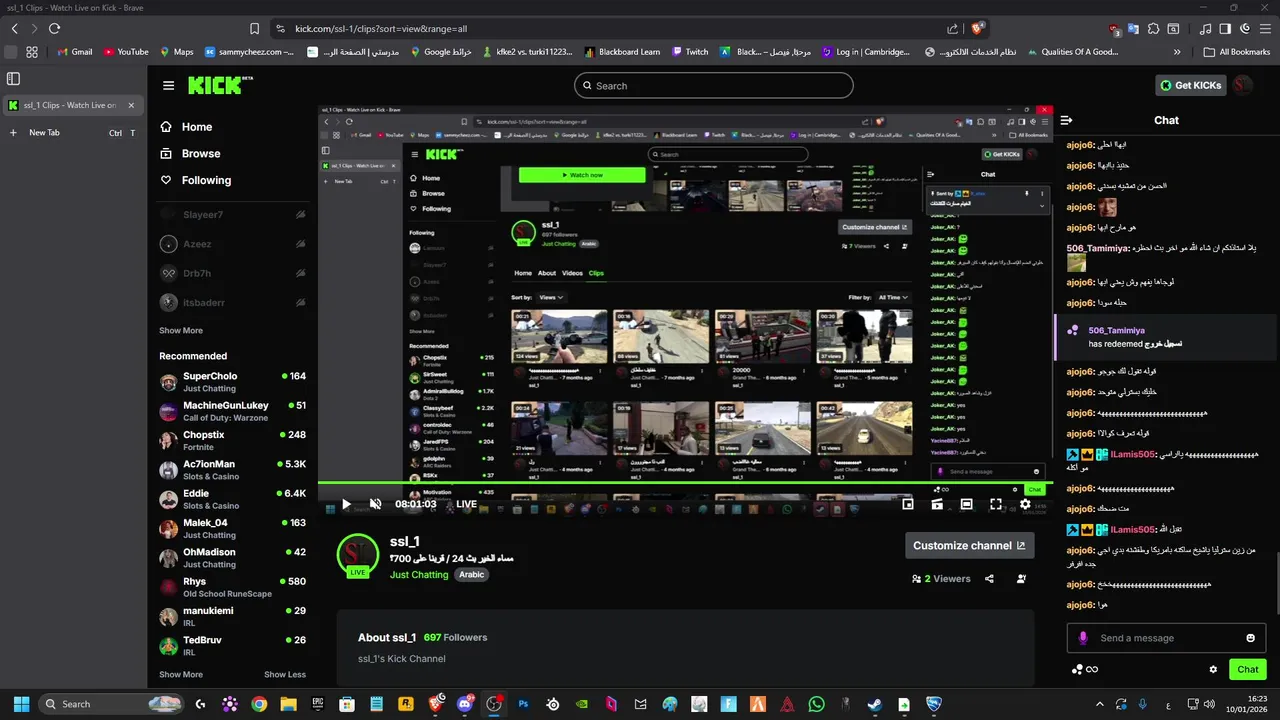Open Twitch bookmark
This screenshot has height=720, width=1280.
690,52
